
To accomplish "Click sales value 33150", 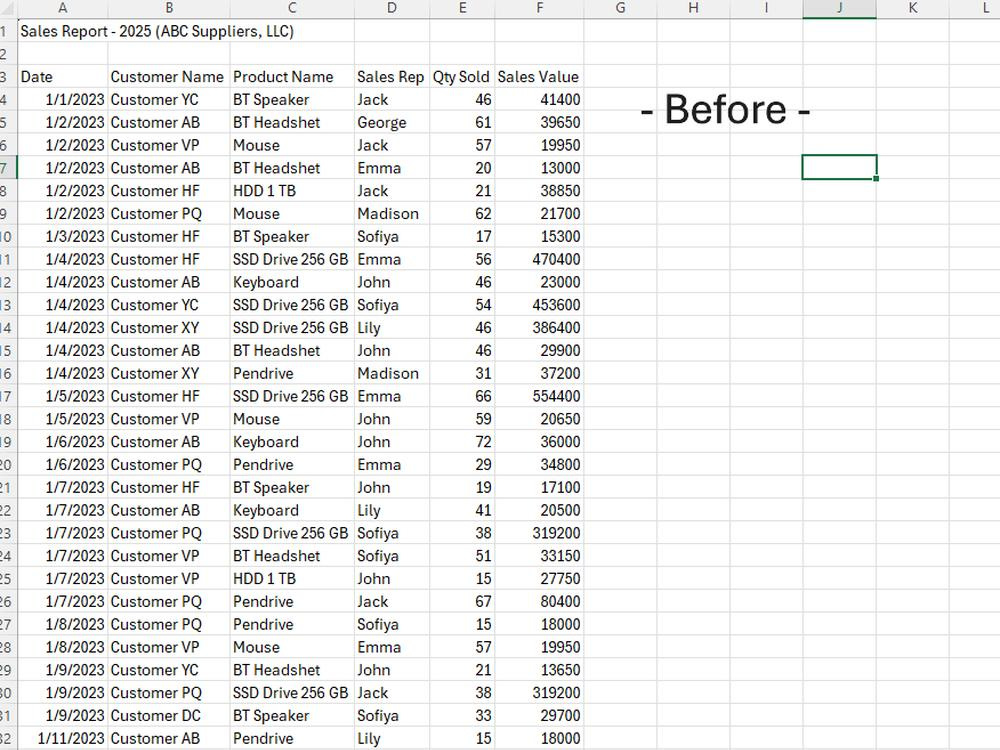I will [x=540, y=556].
